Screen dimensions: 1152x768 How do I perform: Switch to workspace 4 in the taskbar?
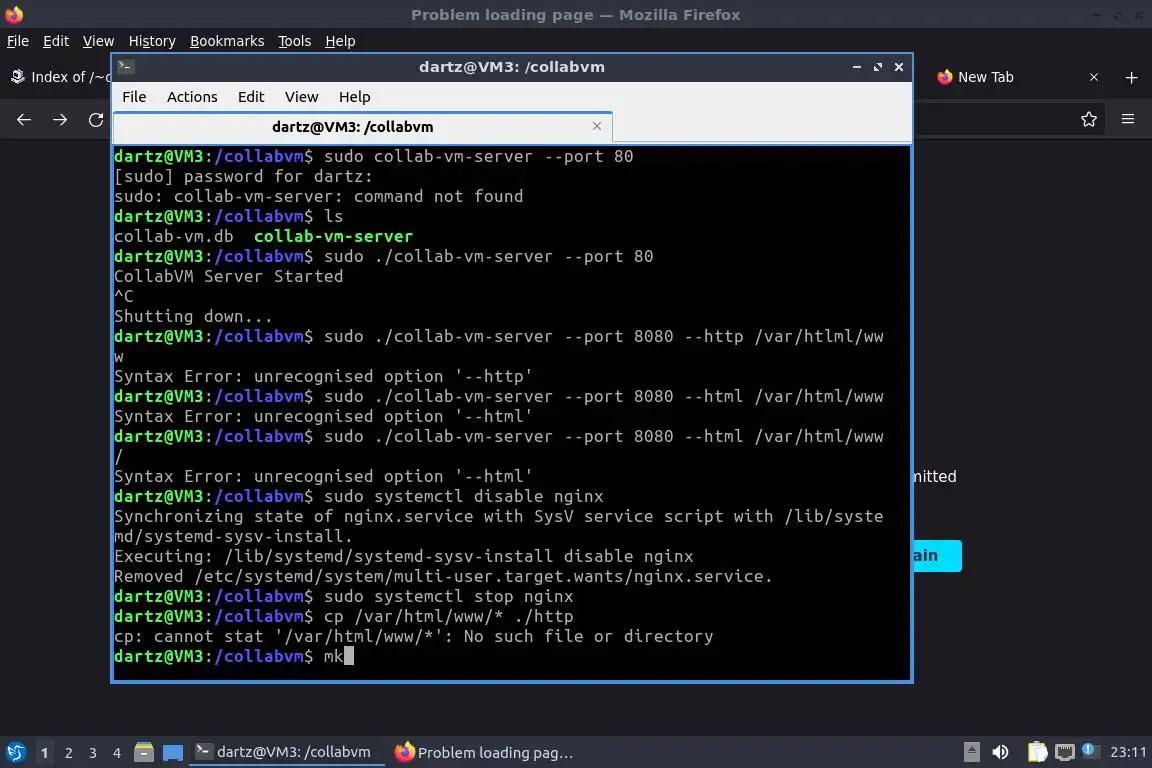117,753
